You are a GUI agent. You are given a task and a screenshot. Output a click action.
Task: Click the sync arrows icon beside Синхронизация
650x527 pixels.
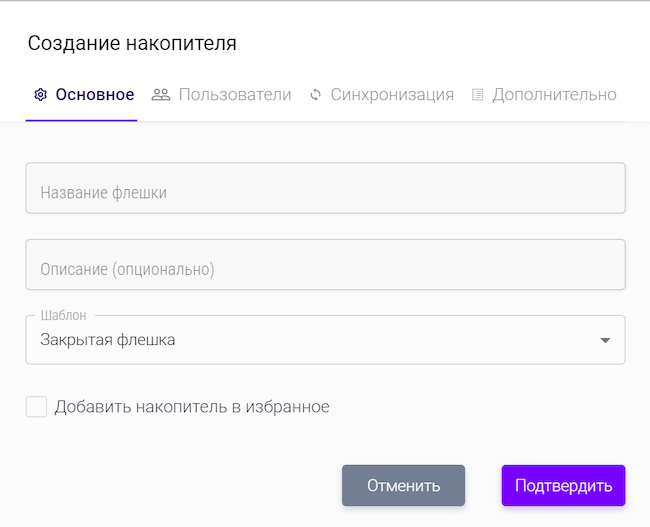(316, 95)
